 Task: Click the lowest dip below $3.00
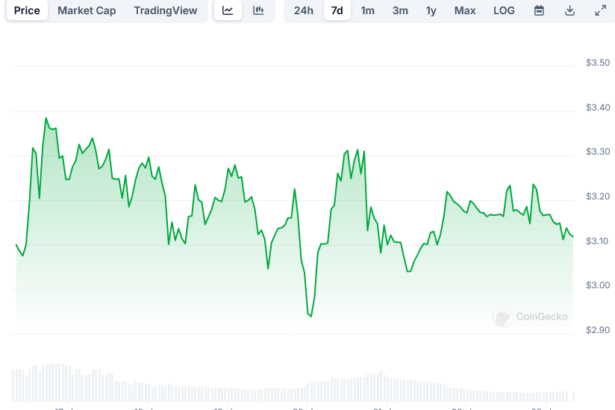click(310, 316)
